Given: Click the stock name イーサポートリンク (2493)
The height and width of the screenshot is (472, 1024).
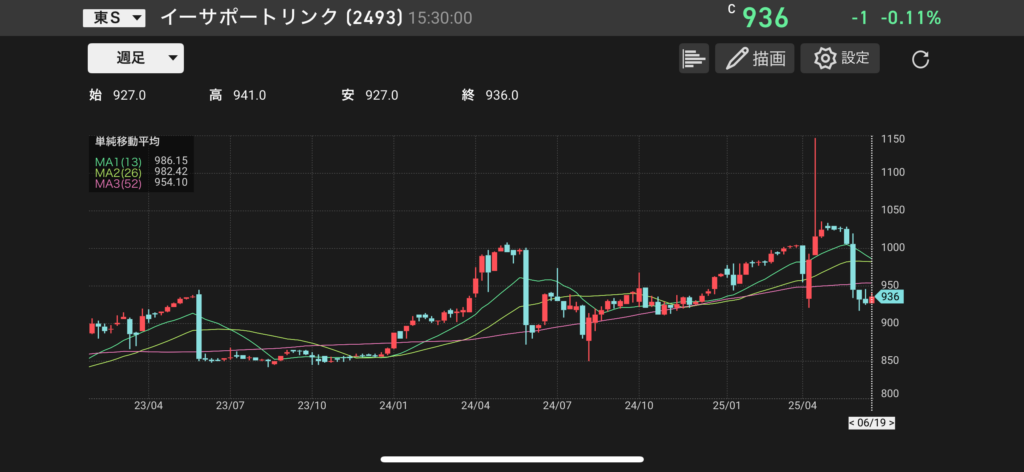Looking at the screenshot, I should 281,18.
